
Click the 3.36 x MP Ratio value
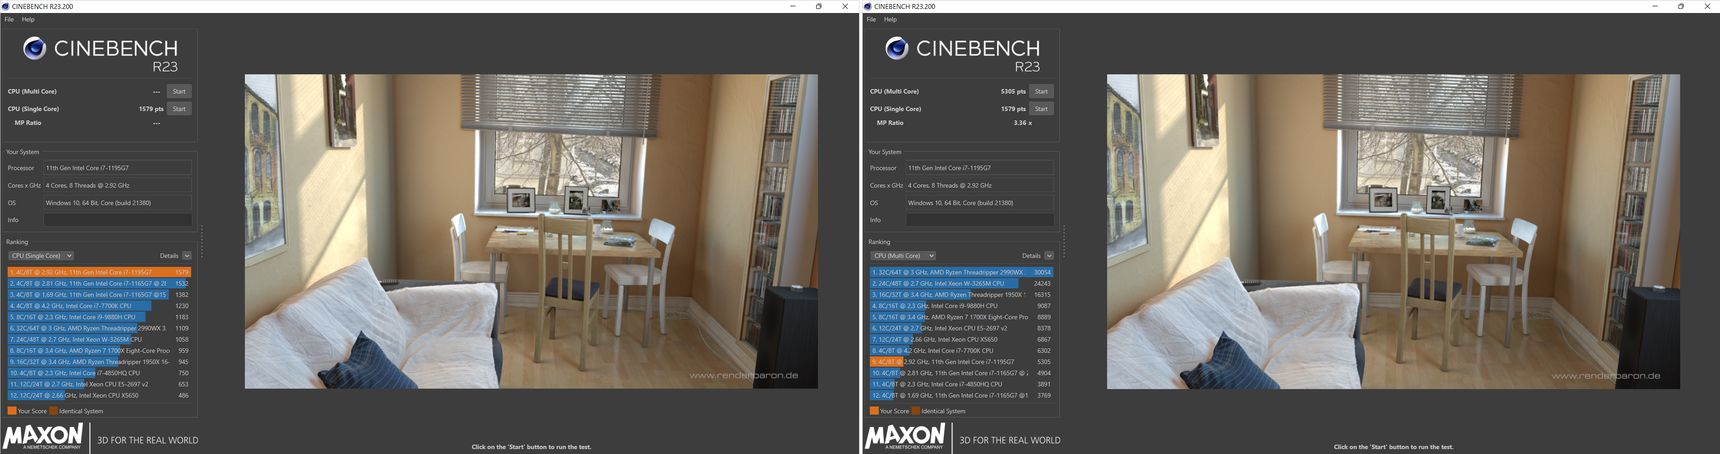click(x=1022, y=123)
